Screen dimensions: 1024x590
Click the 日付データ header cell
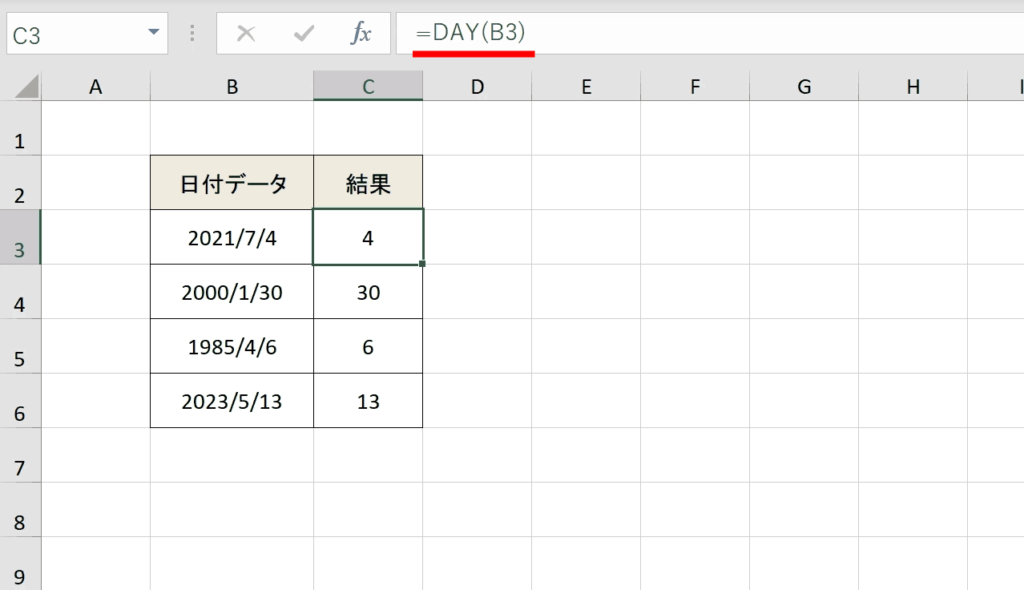point(232,183)
